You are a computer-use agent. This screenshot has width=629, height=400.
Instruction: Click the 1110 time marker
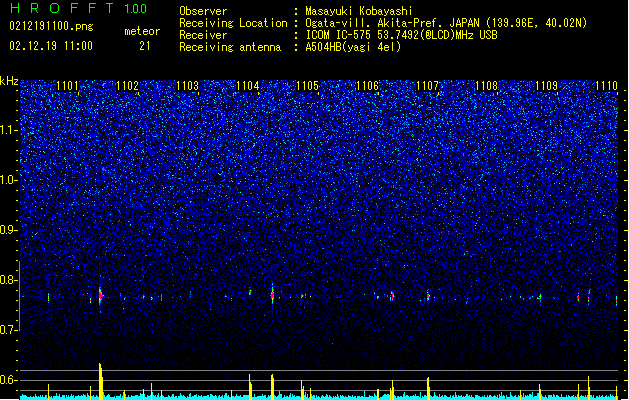(x=607, y=86)
